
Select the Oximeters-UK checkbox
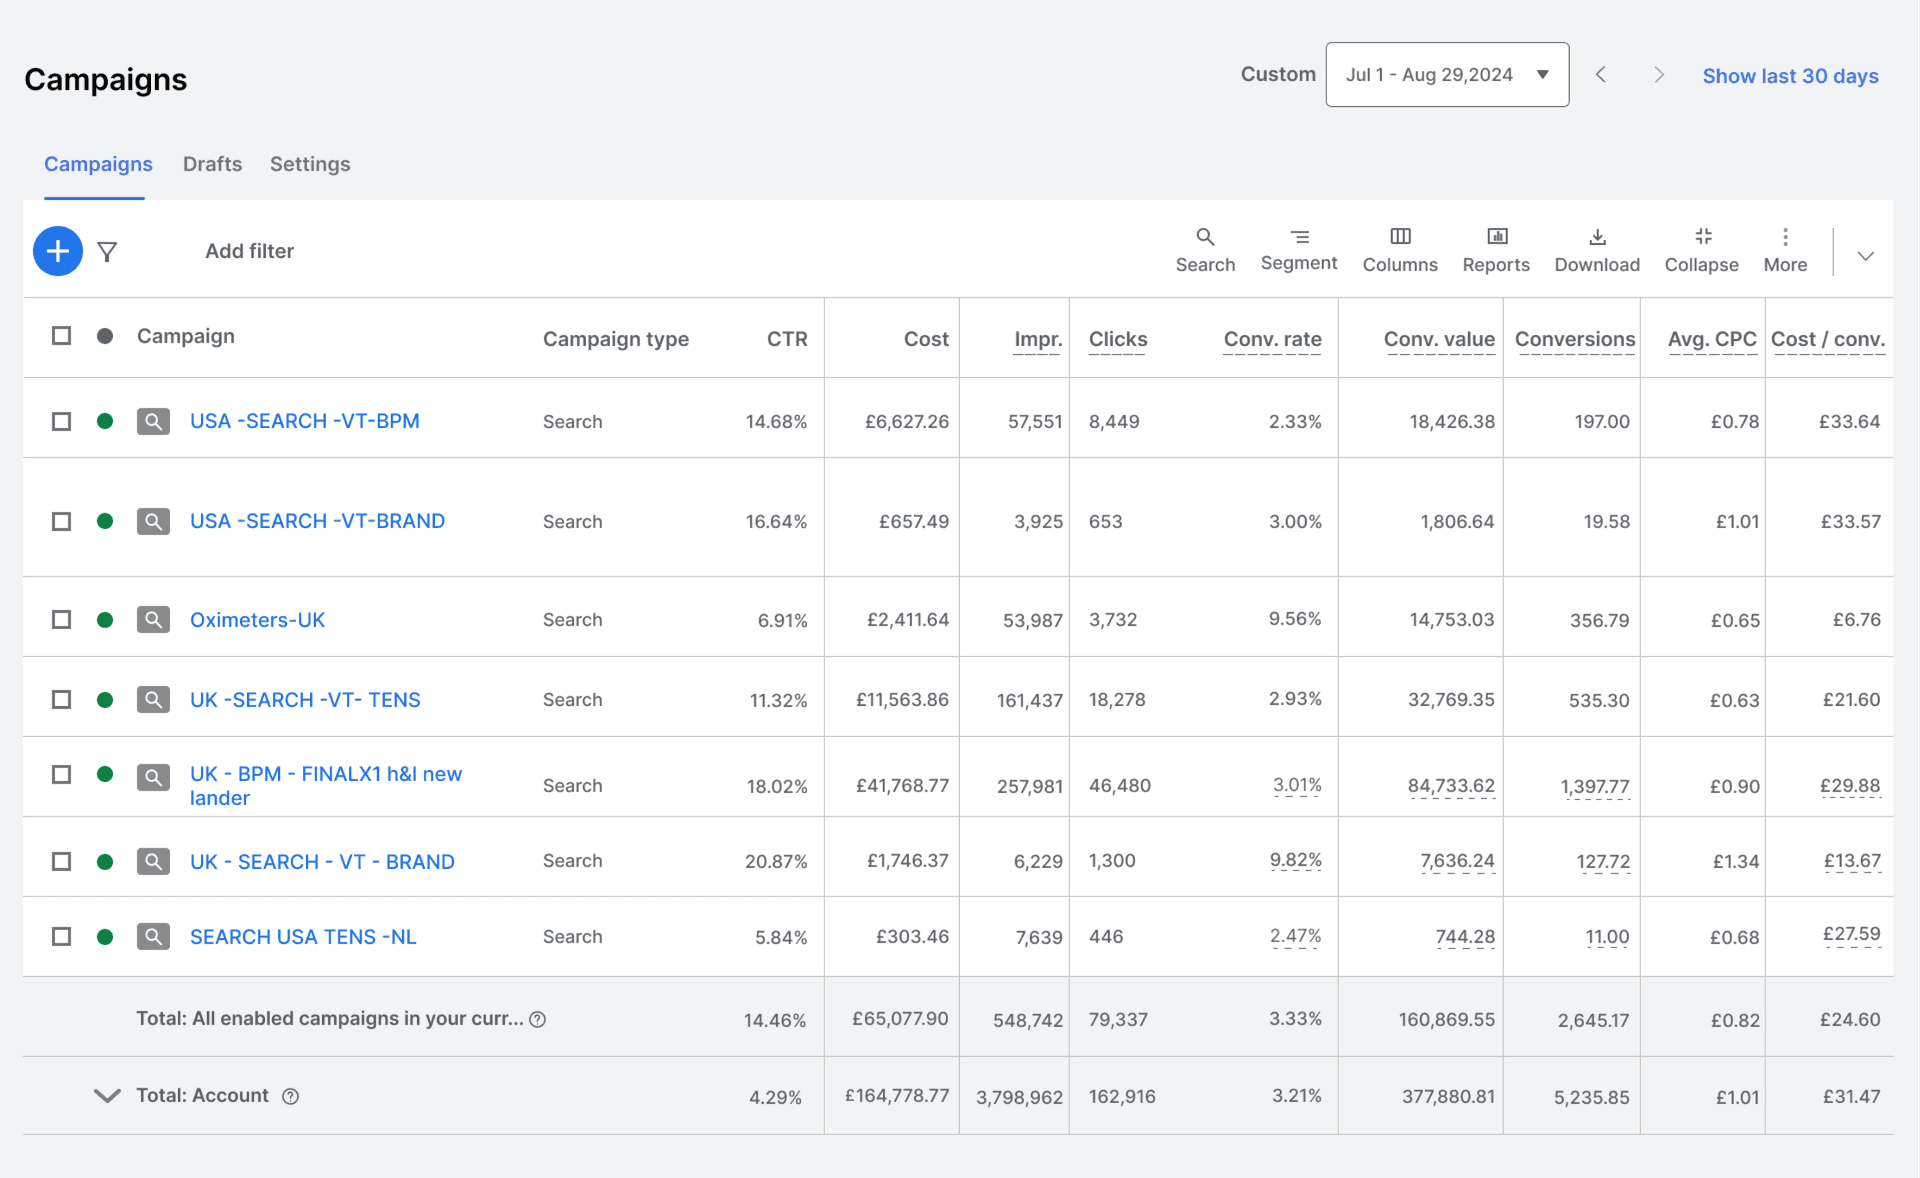pos(62,620)
